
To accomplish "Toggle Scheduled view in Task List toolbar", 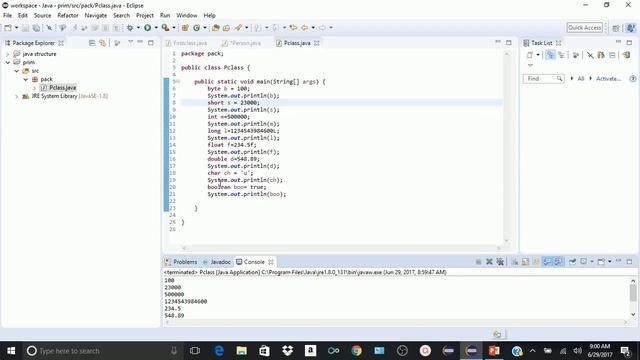I will click(562, 55).
